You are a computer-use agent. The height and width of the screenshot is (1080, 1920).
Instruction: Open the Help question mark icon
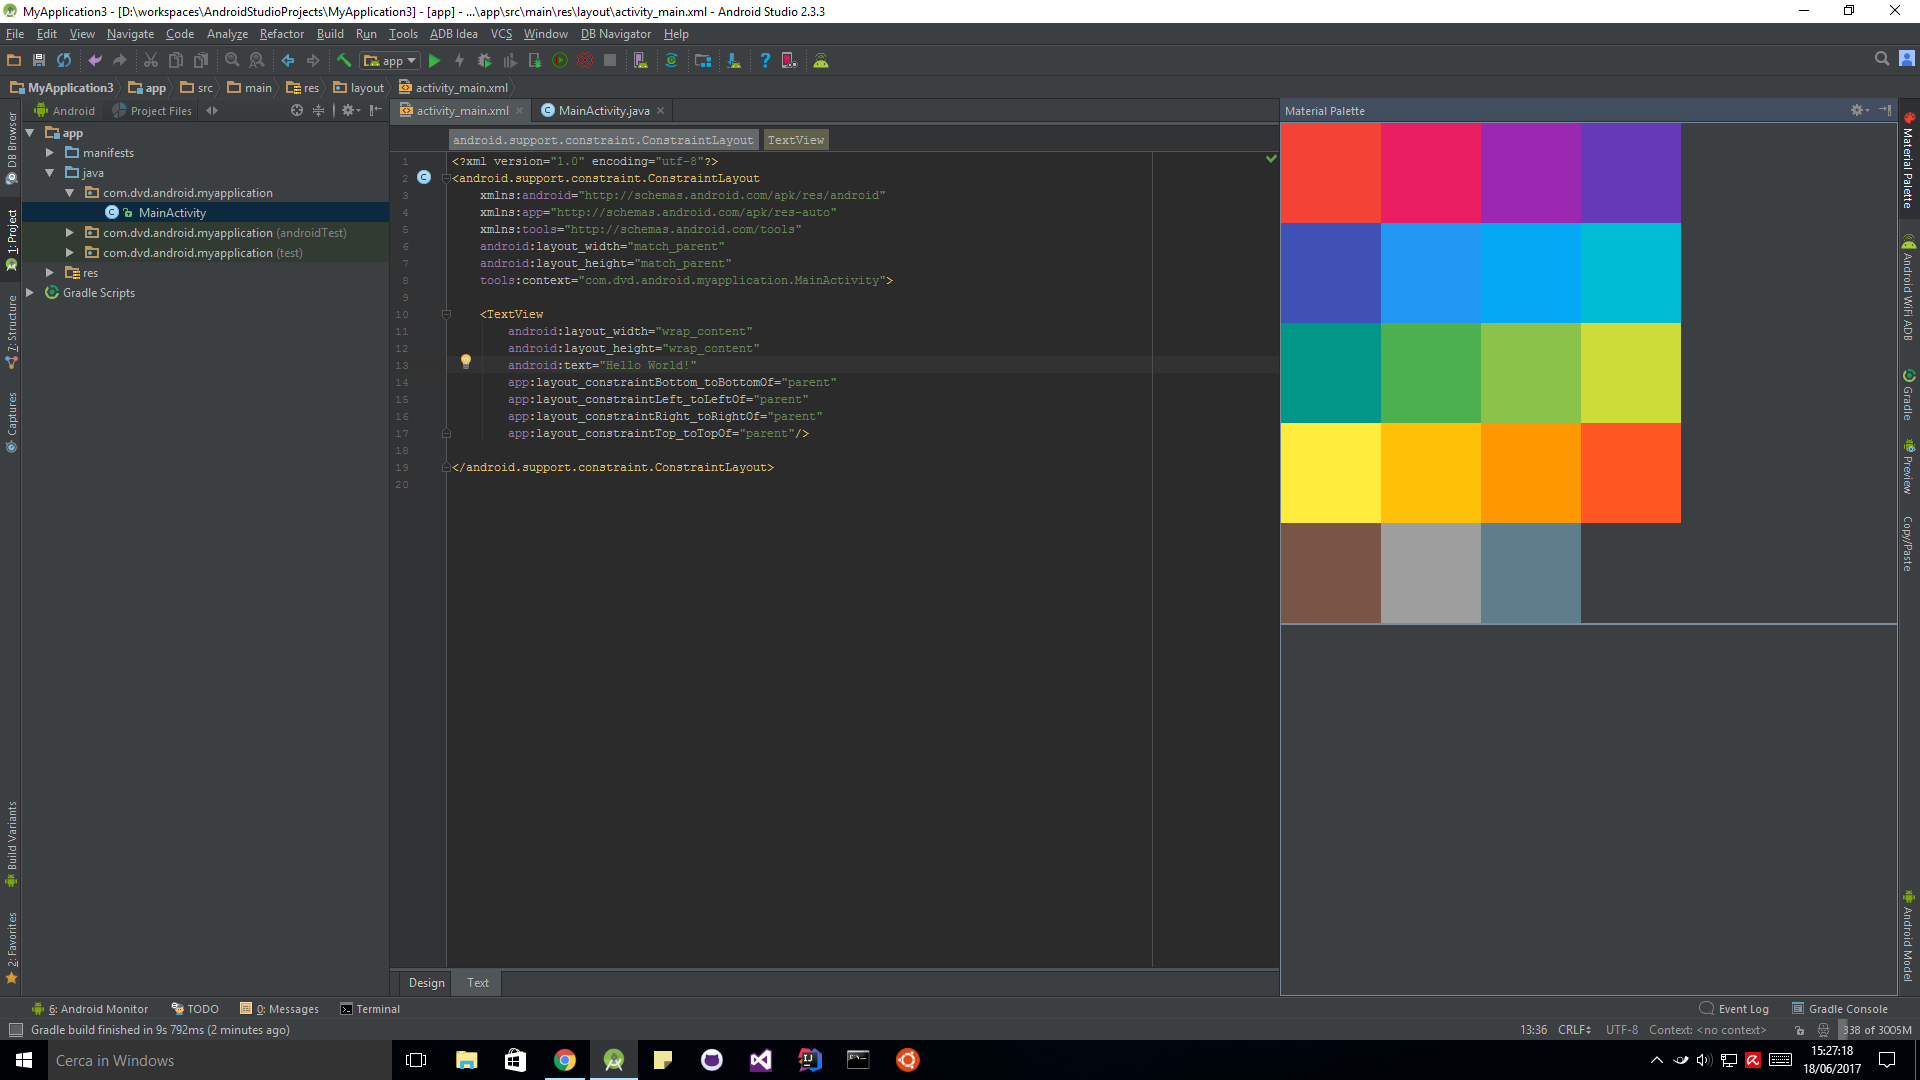765,61
